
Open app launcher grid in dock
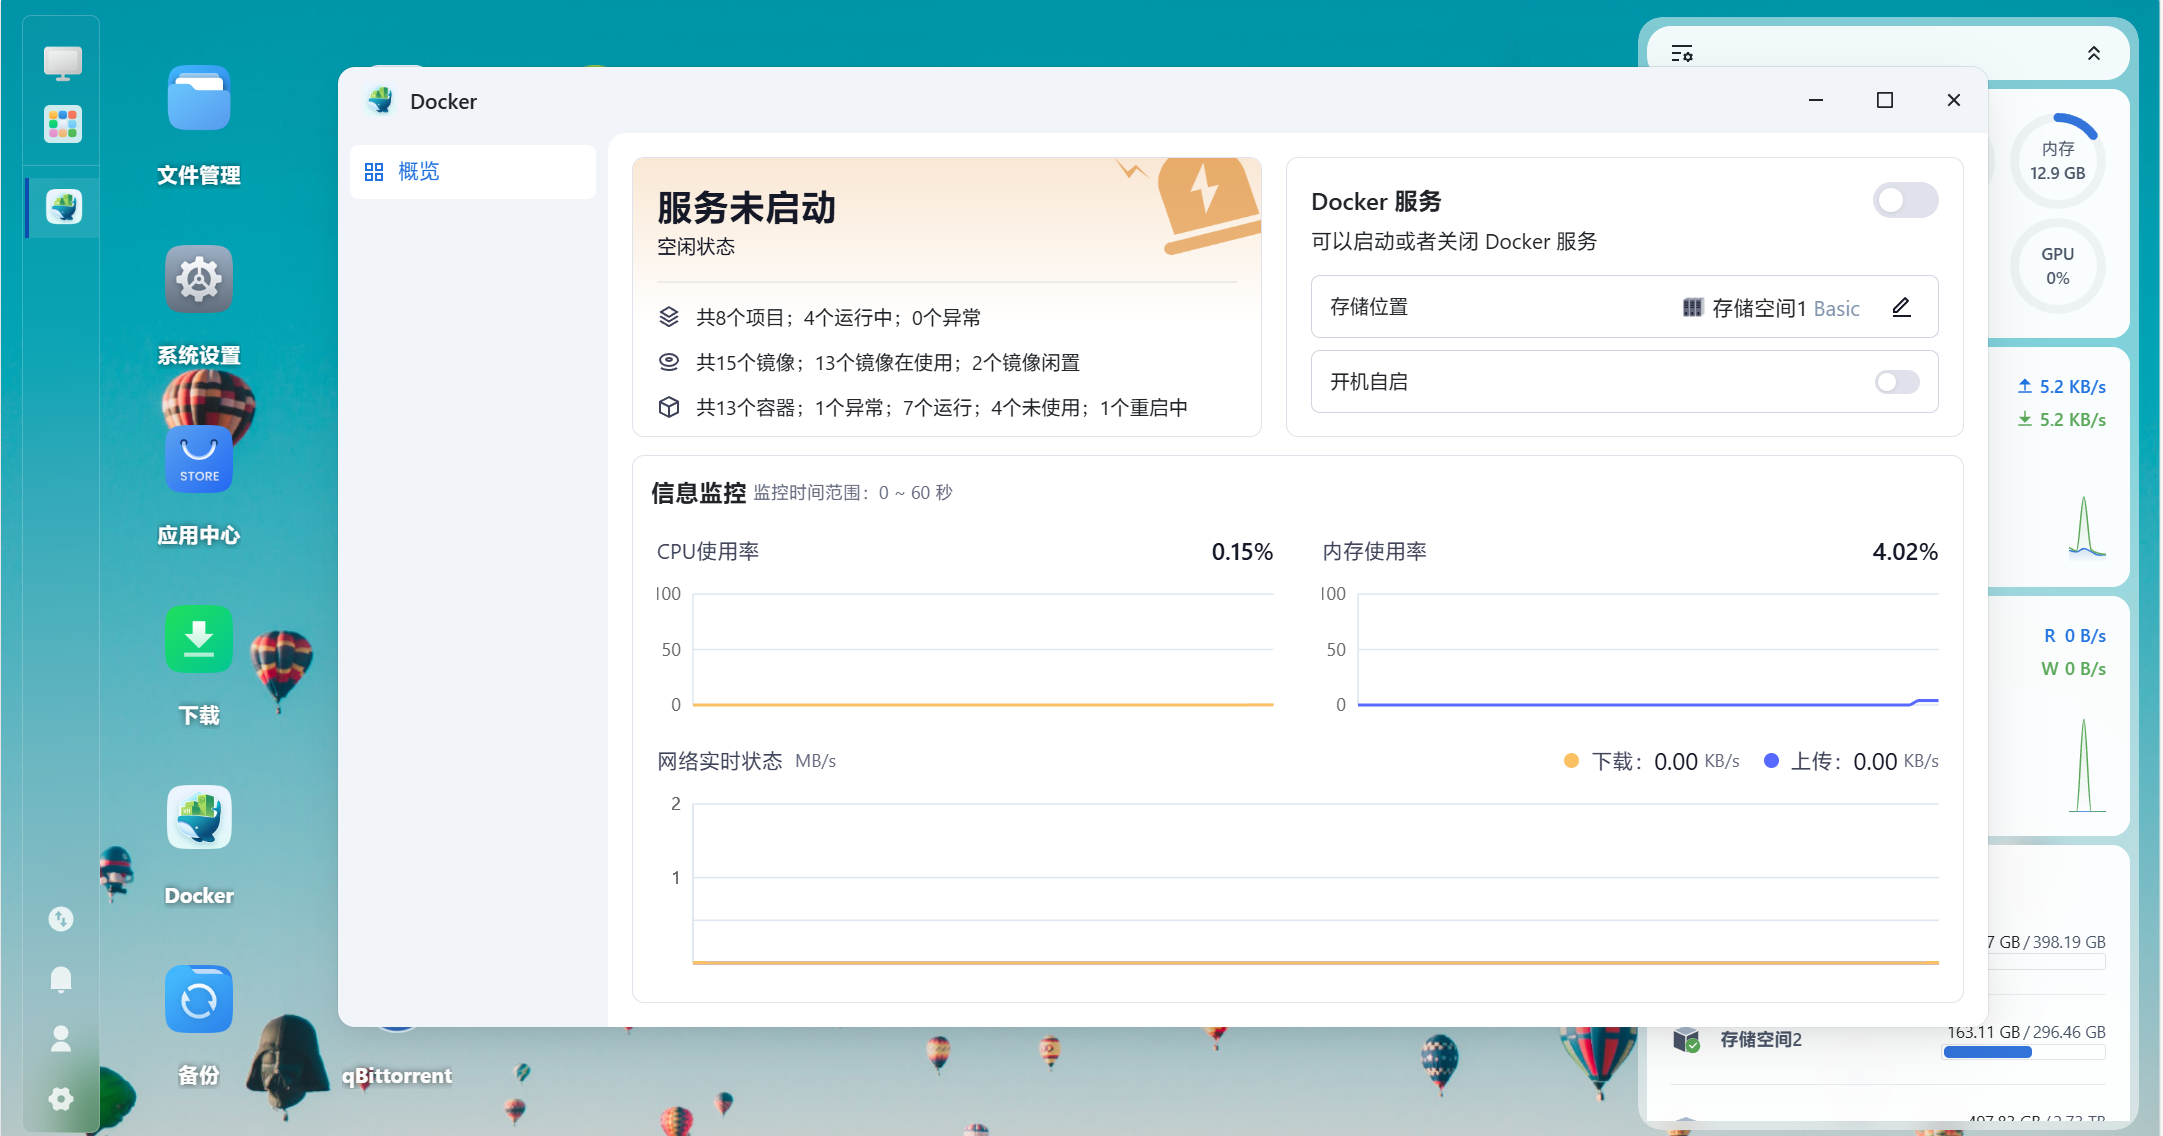[x=63, y=125]
